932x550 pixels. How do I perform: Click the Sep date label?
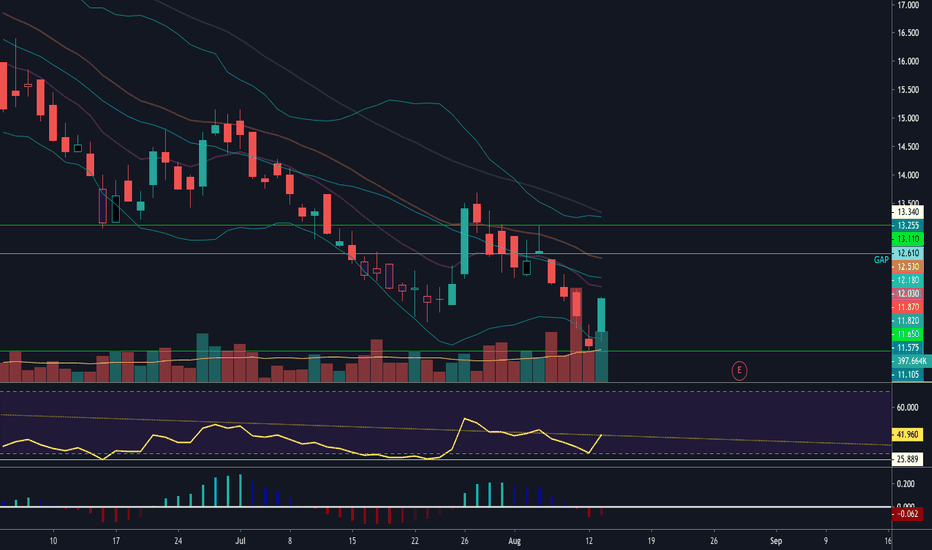coord(776,541)
